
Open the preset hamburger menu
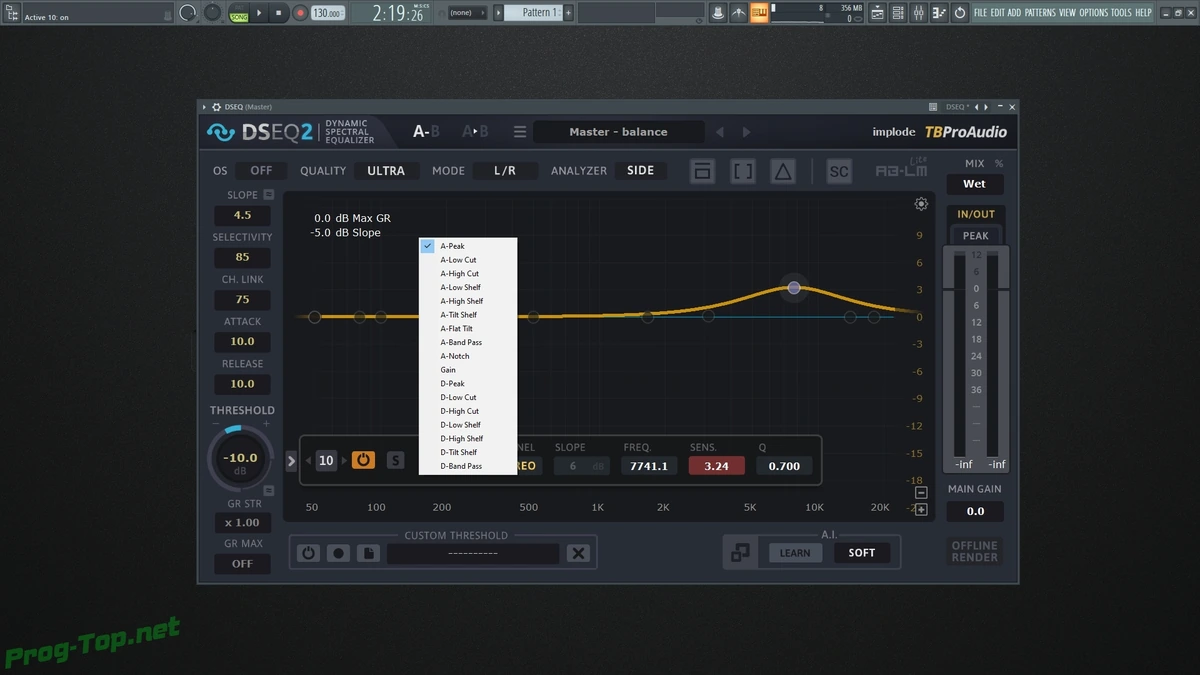[x=520, y=132]
